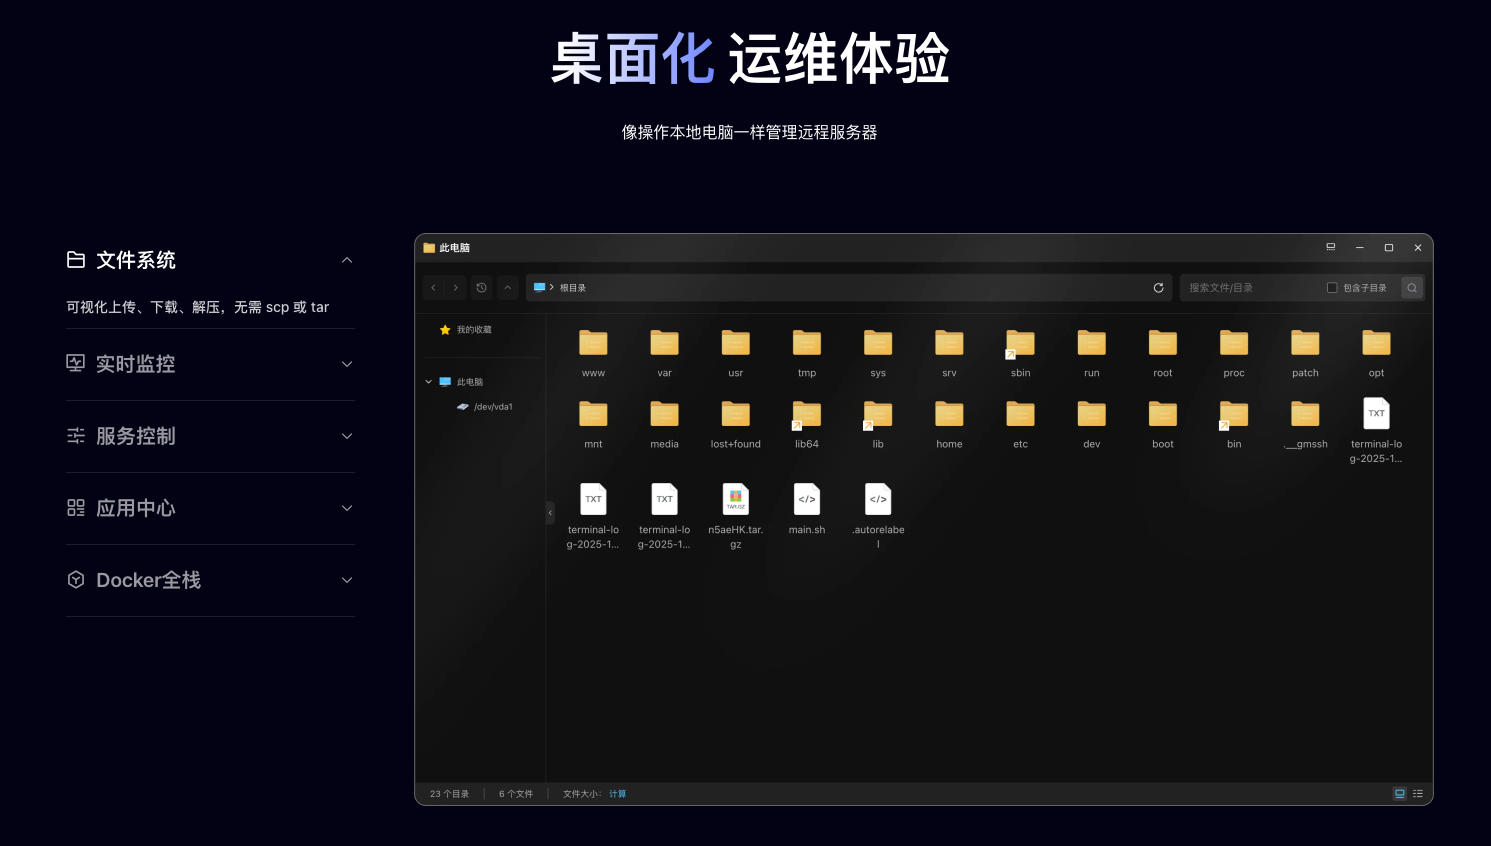Click the 计算 file size link
This screenshot has width=1491, height=846.
tap(617, 794)
